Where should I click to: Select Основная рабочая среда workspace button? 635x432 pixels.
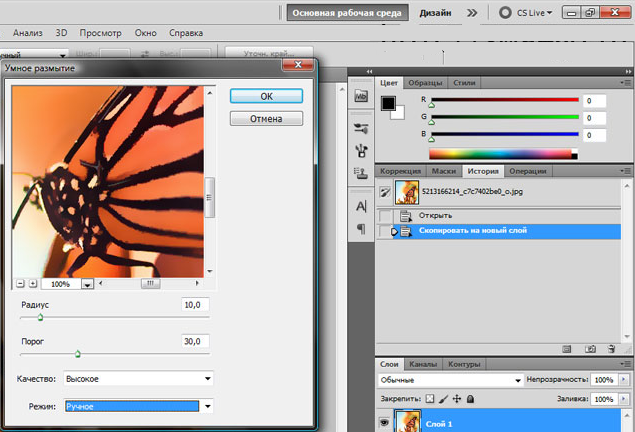[x=347, y=13]
